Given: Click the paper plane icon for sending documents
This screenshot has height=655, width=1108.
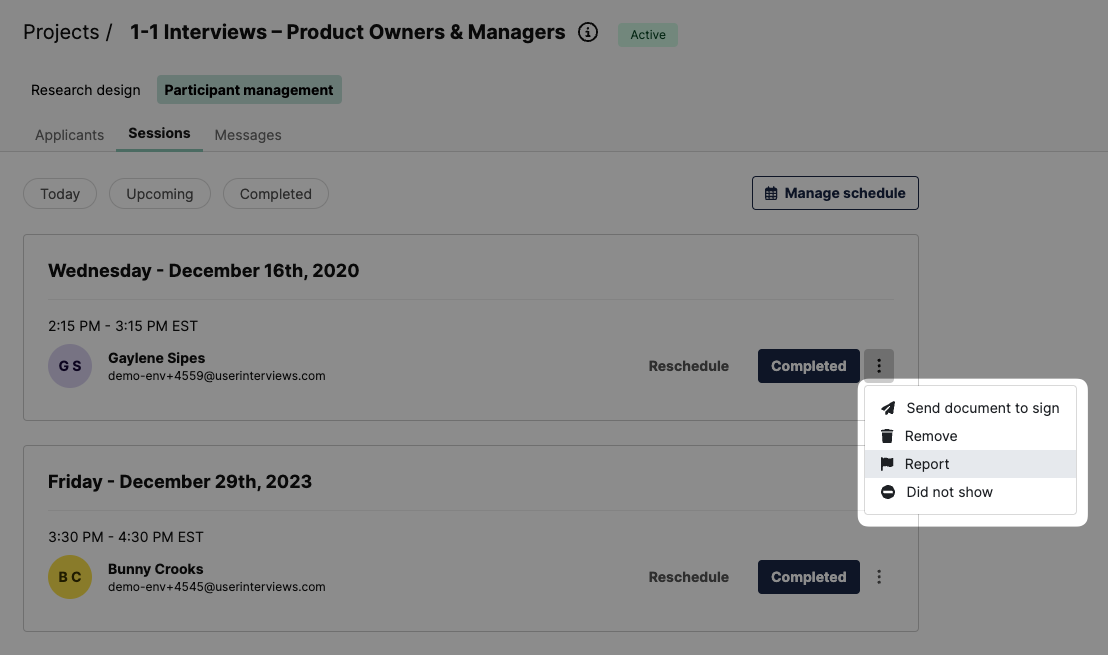Looking at the screenshot, I should 887,408.
